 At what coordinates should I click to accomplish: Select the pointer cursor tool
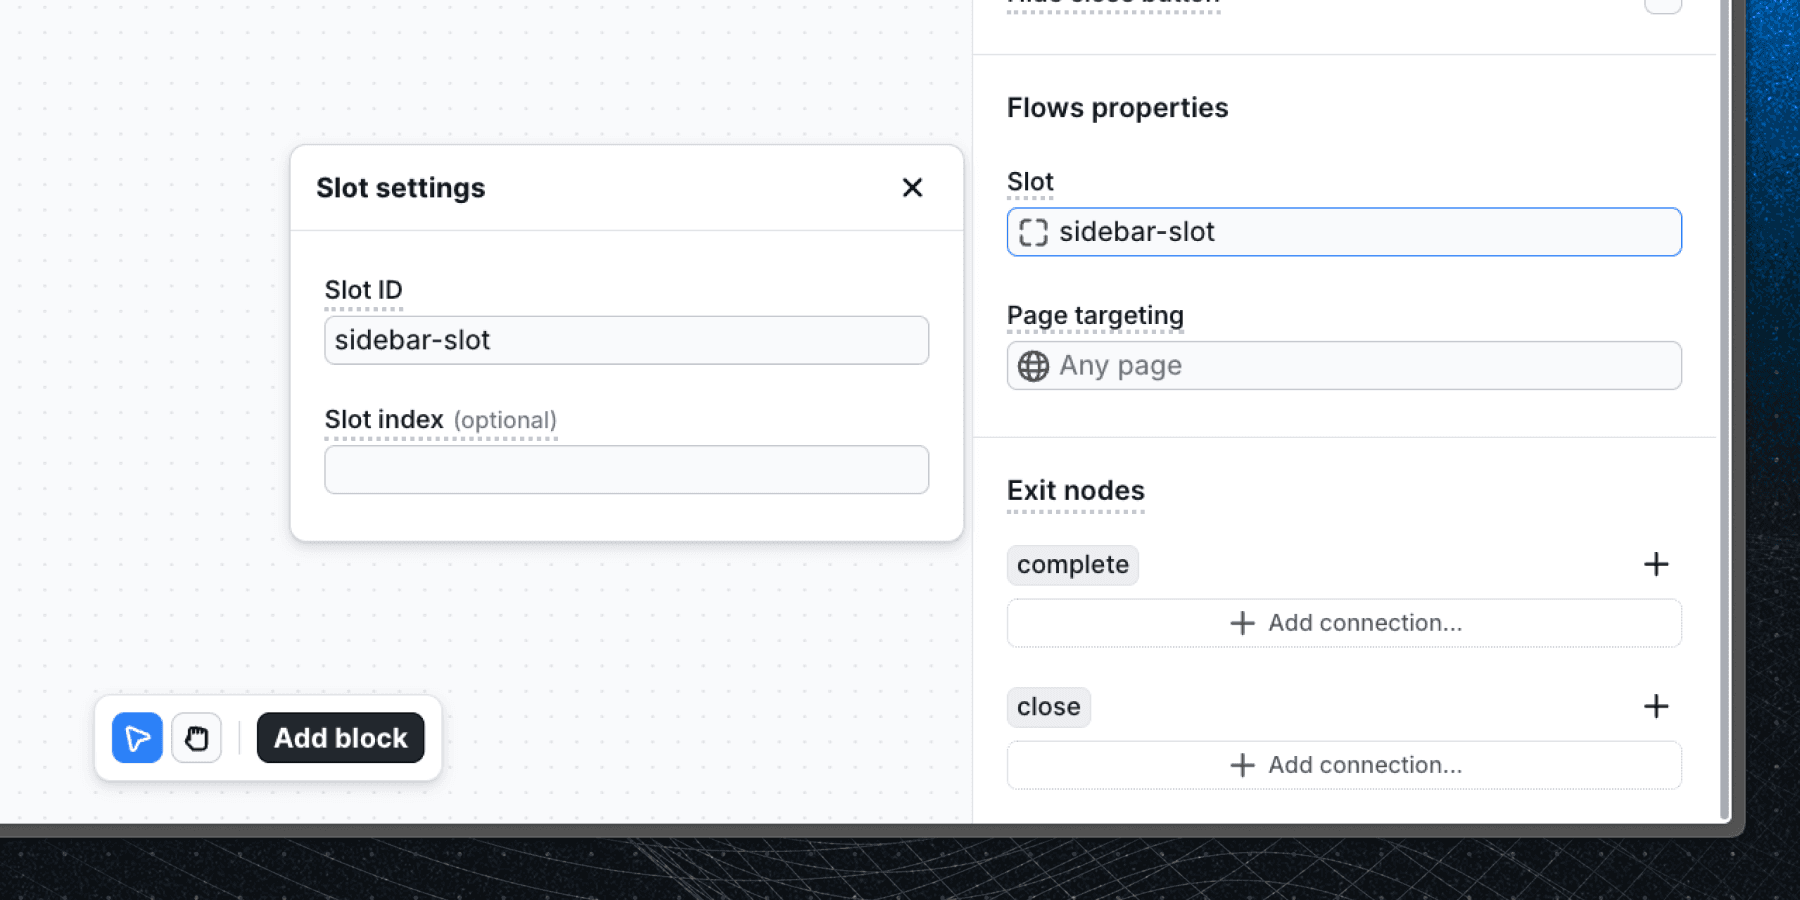click(137, 738)
